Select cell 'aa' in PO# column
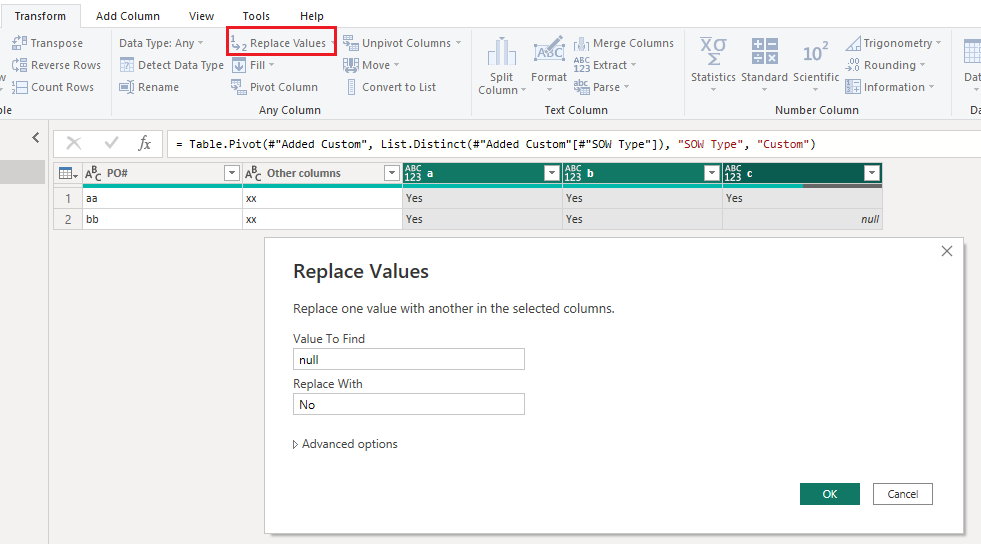 tap(162, 198)
